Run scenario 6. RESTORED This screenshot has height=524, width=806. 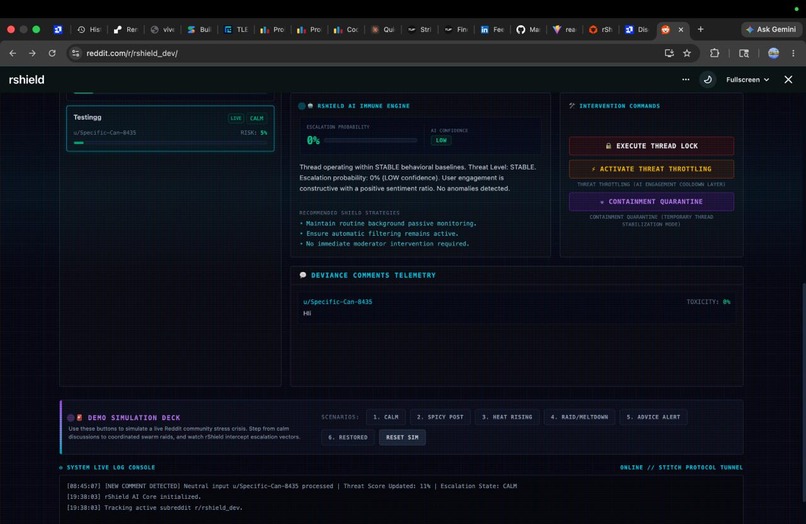tap(348, 438)
